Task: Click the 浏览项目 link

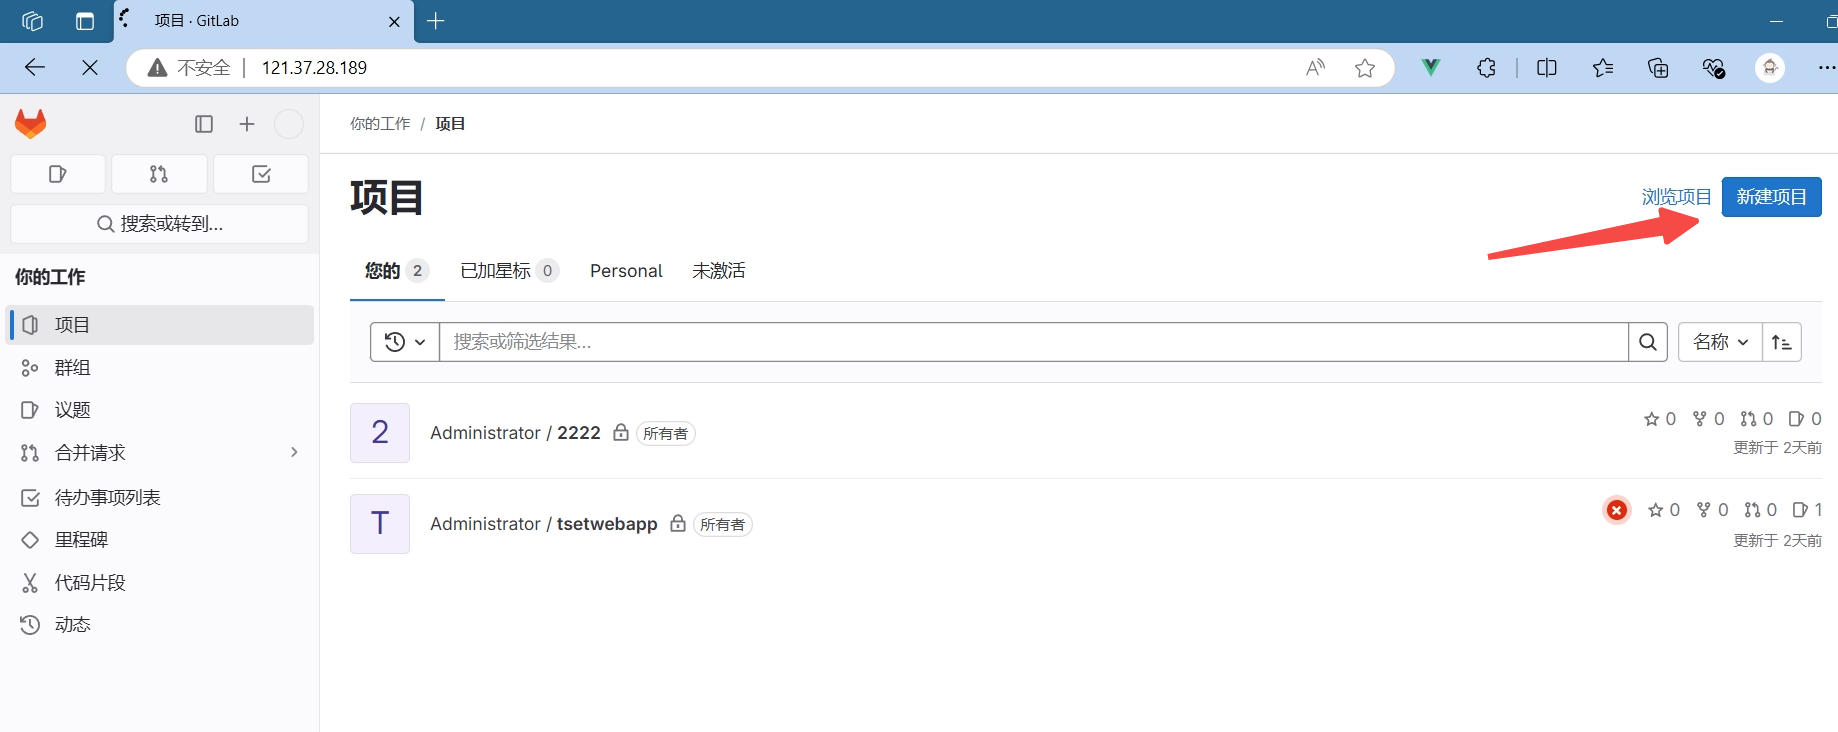Action: coord(1676,197)
